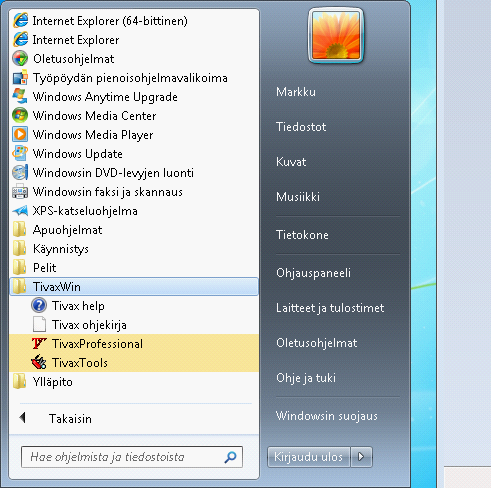Click the "TivaxTools" text label

click(x=80, y=363)
